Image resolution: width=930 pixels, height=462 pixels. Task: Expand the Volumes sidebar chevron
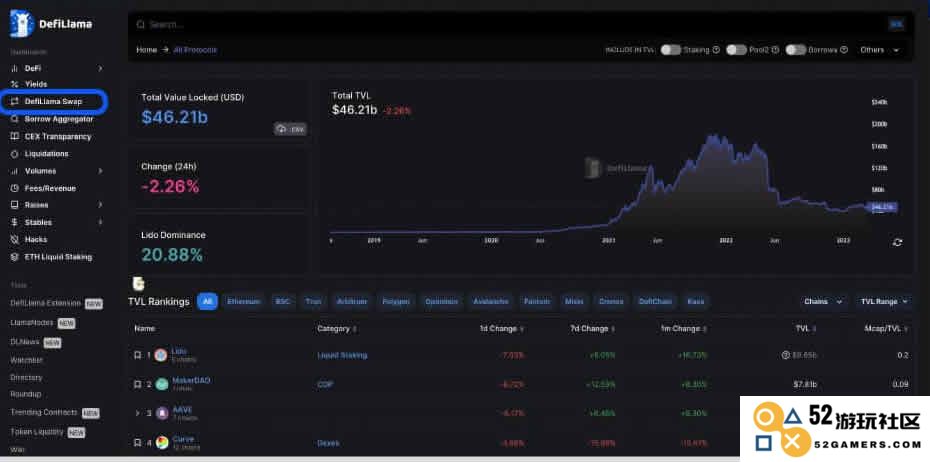pos(100,171)
